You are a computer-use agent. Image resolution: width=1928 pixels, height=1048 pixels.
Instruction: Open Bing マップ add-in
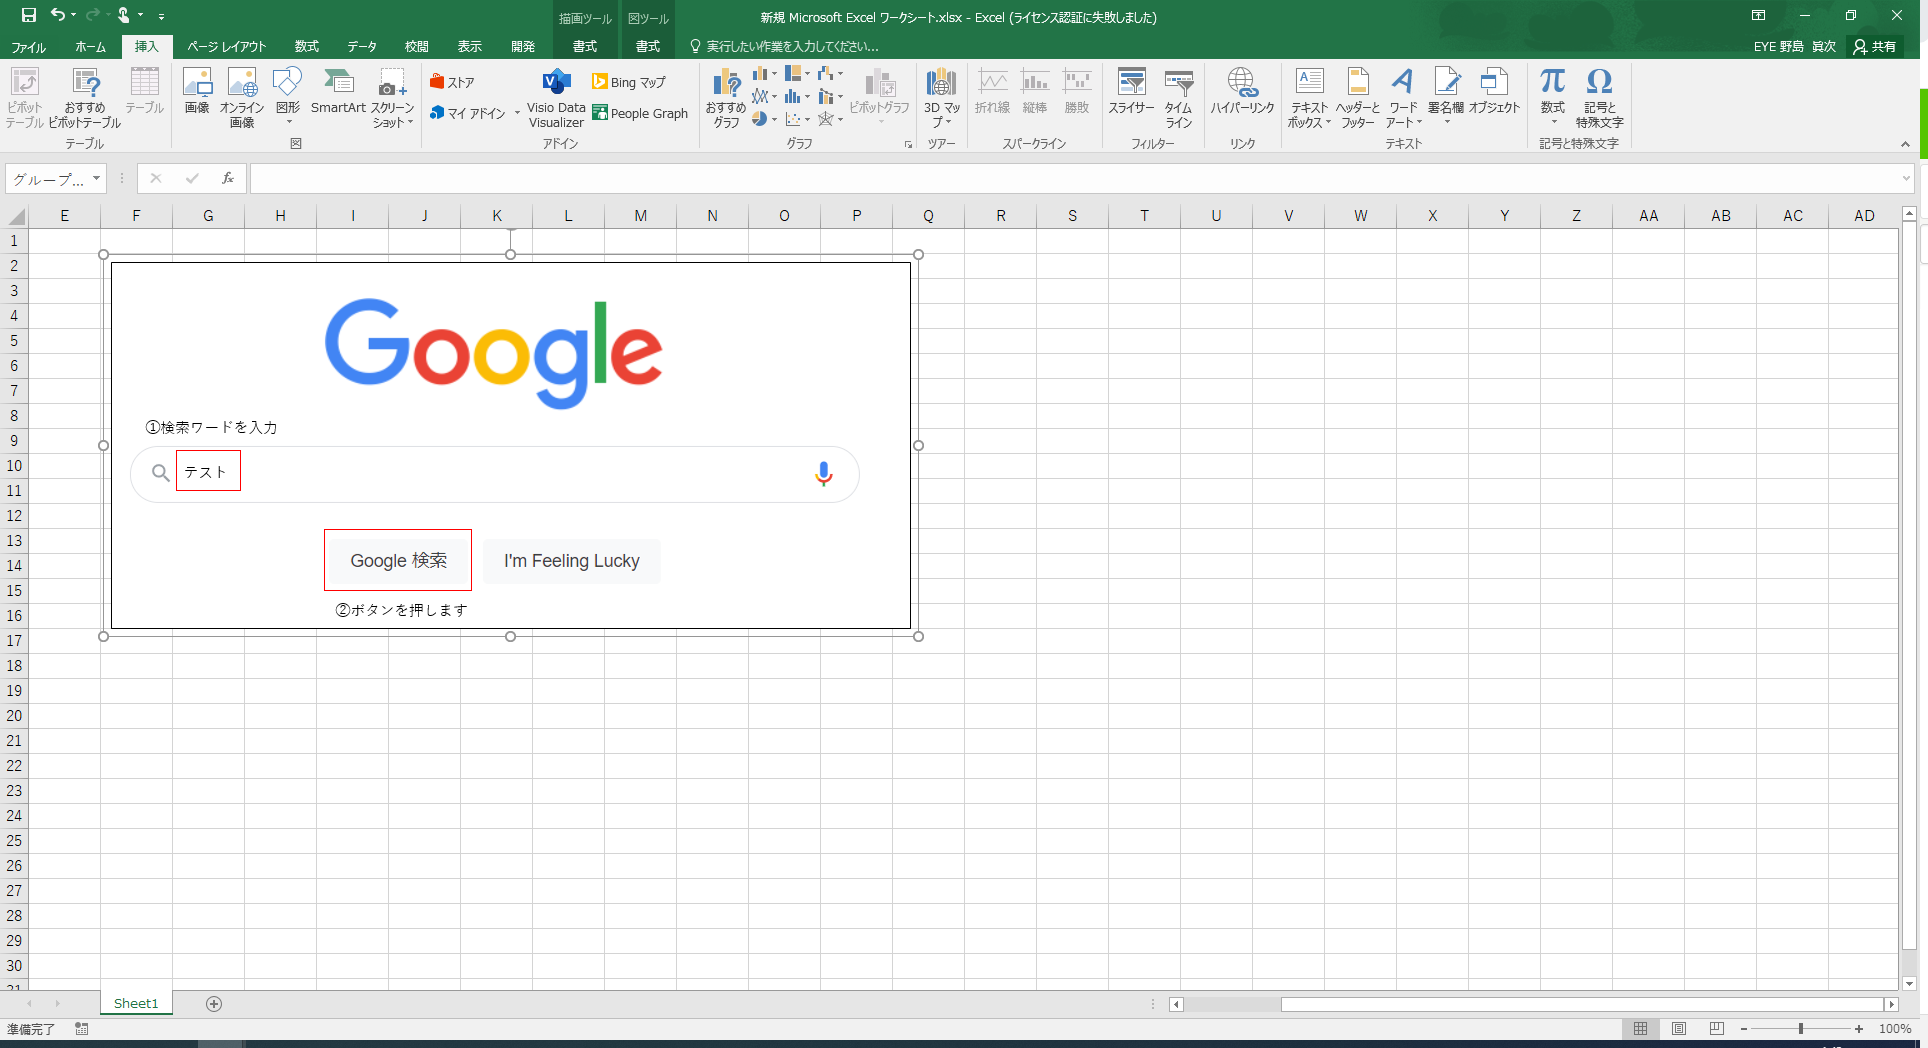(x=629, y=82)
